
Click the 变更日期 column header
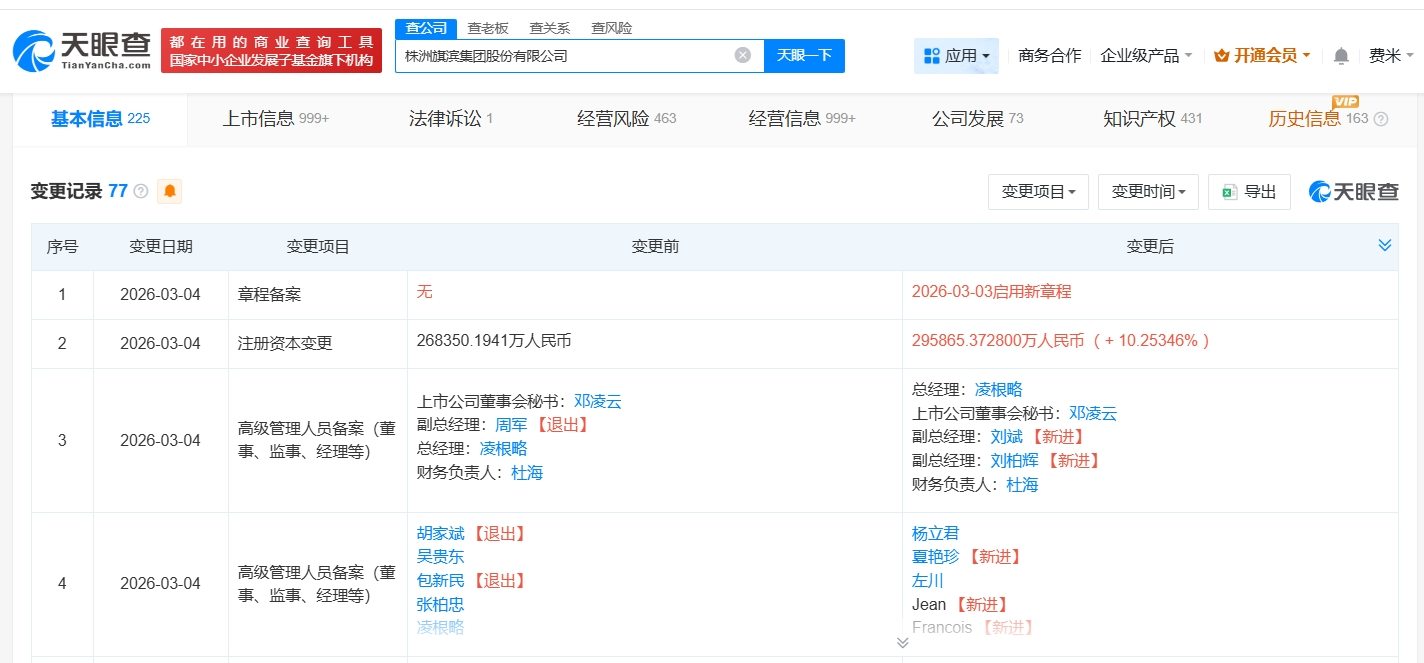[x=160, y=247]
